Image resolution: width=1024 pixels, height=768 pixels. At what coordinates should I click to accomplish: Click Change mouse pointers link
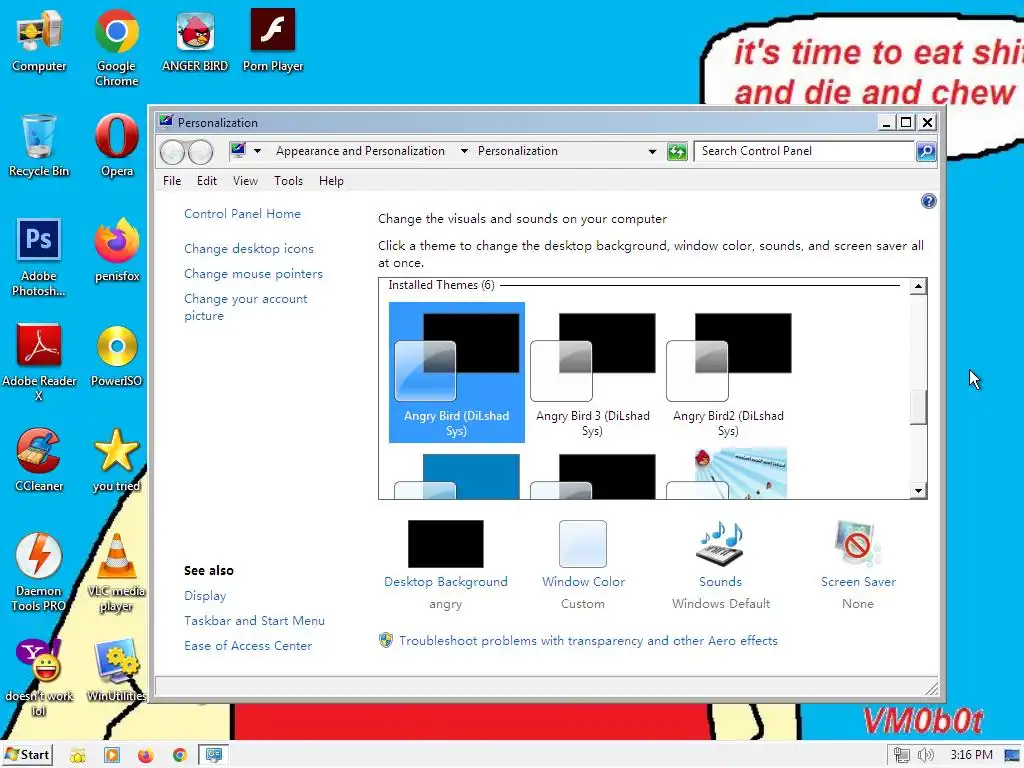click(253, 274)
